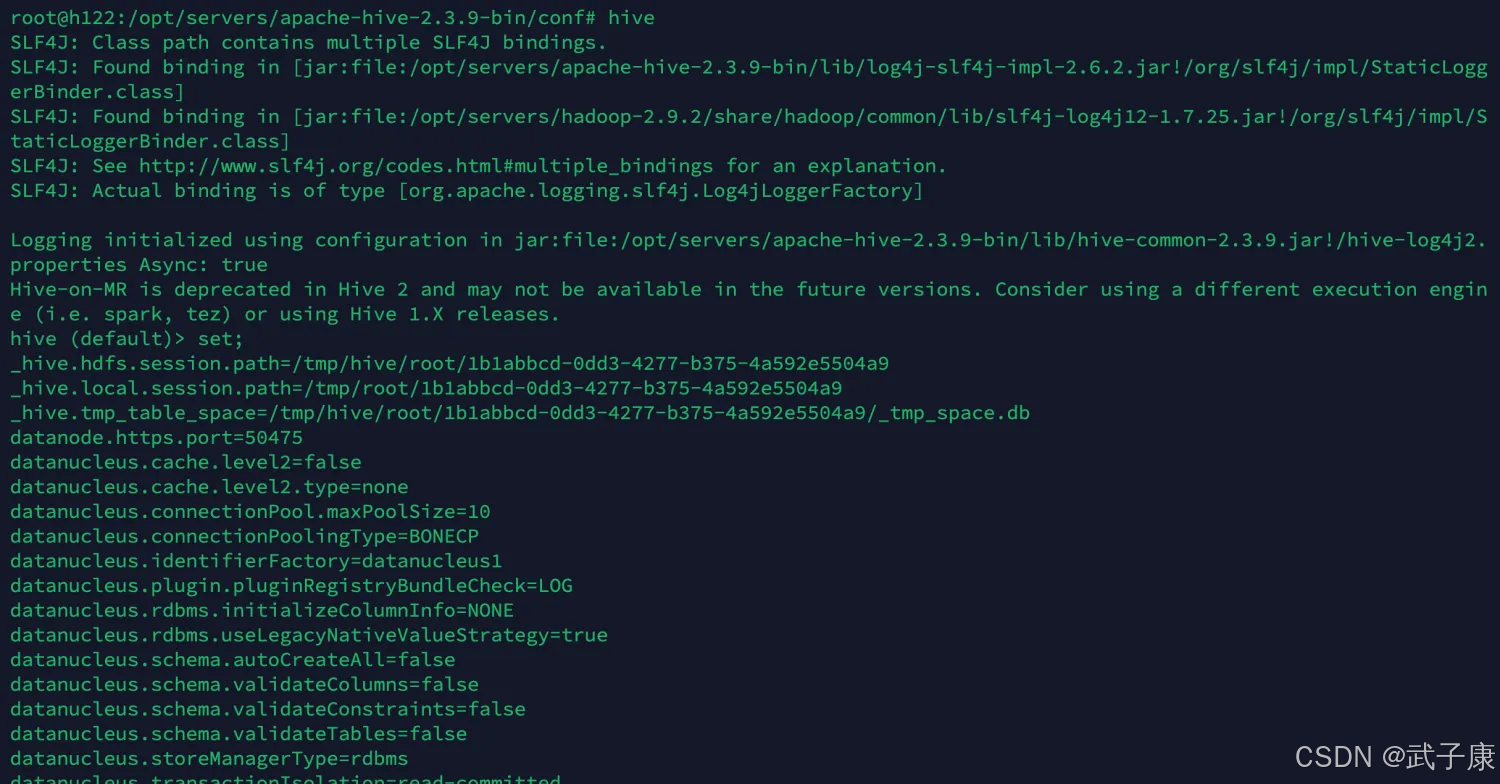Click the CSDN @武子康 watermark
1500x784 pixels.
[x=1395, y=756]
